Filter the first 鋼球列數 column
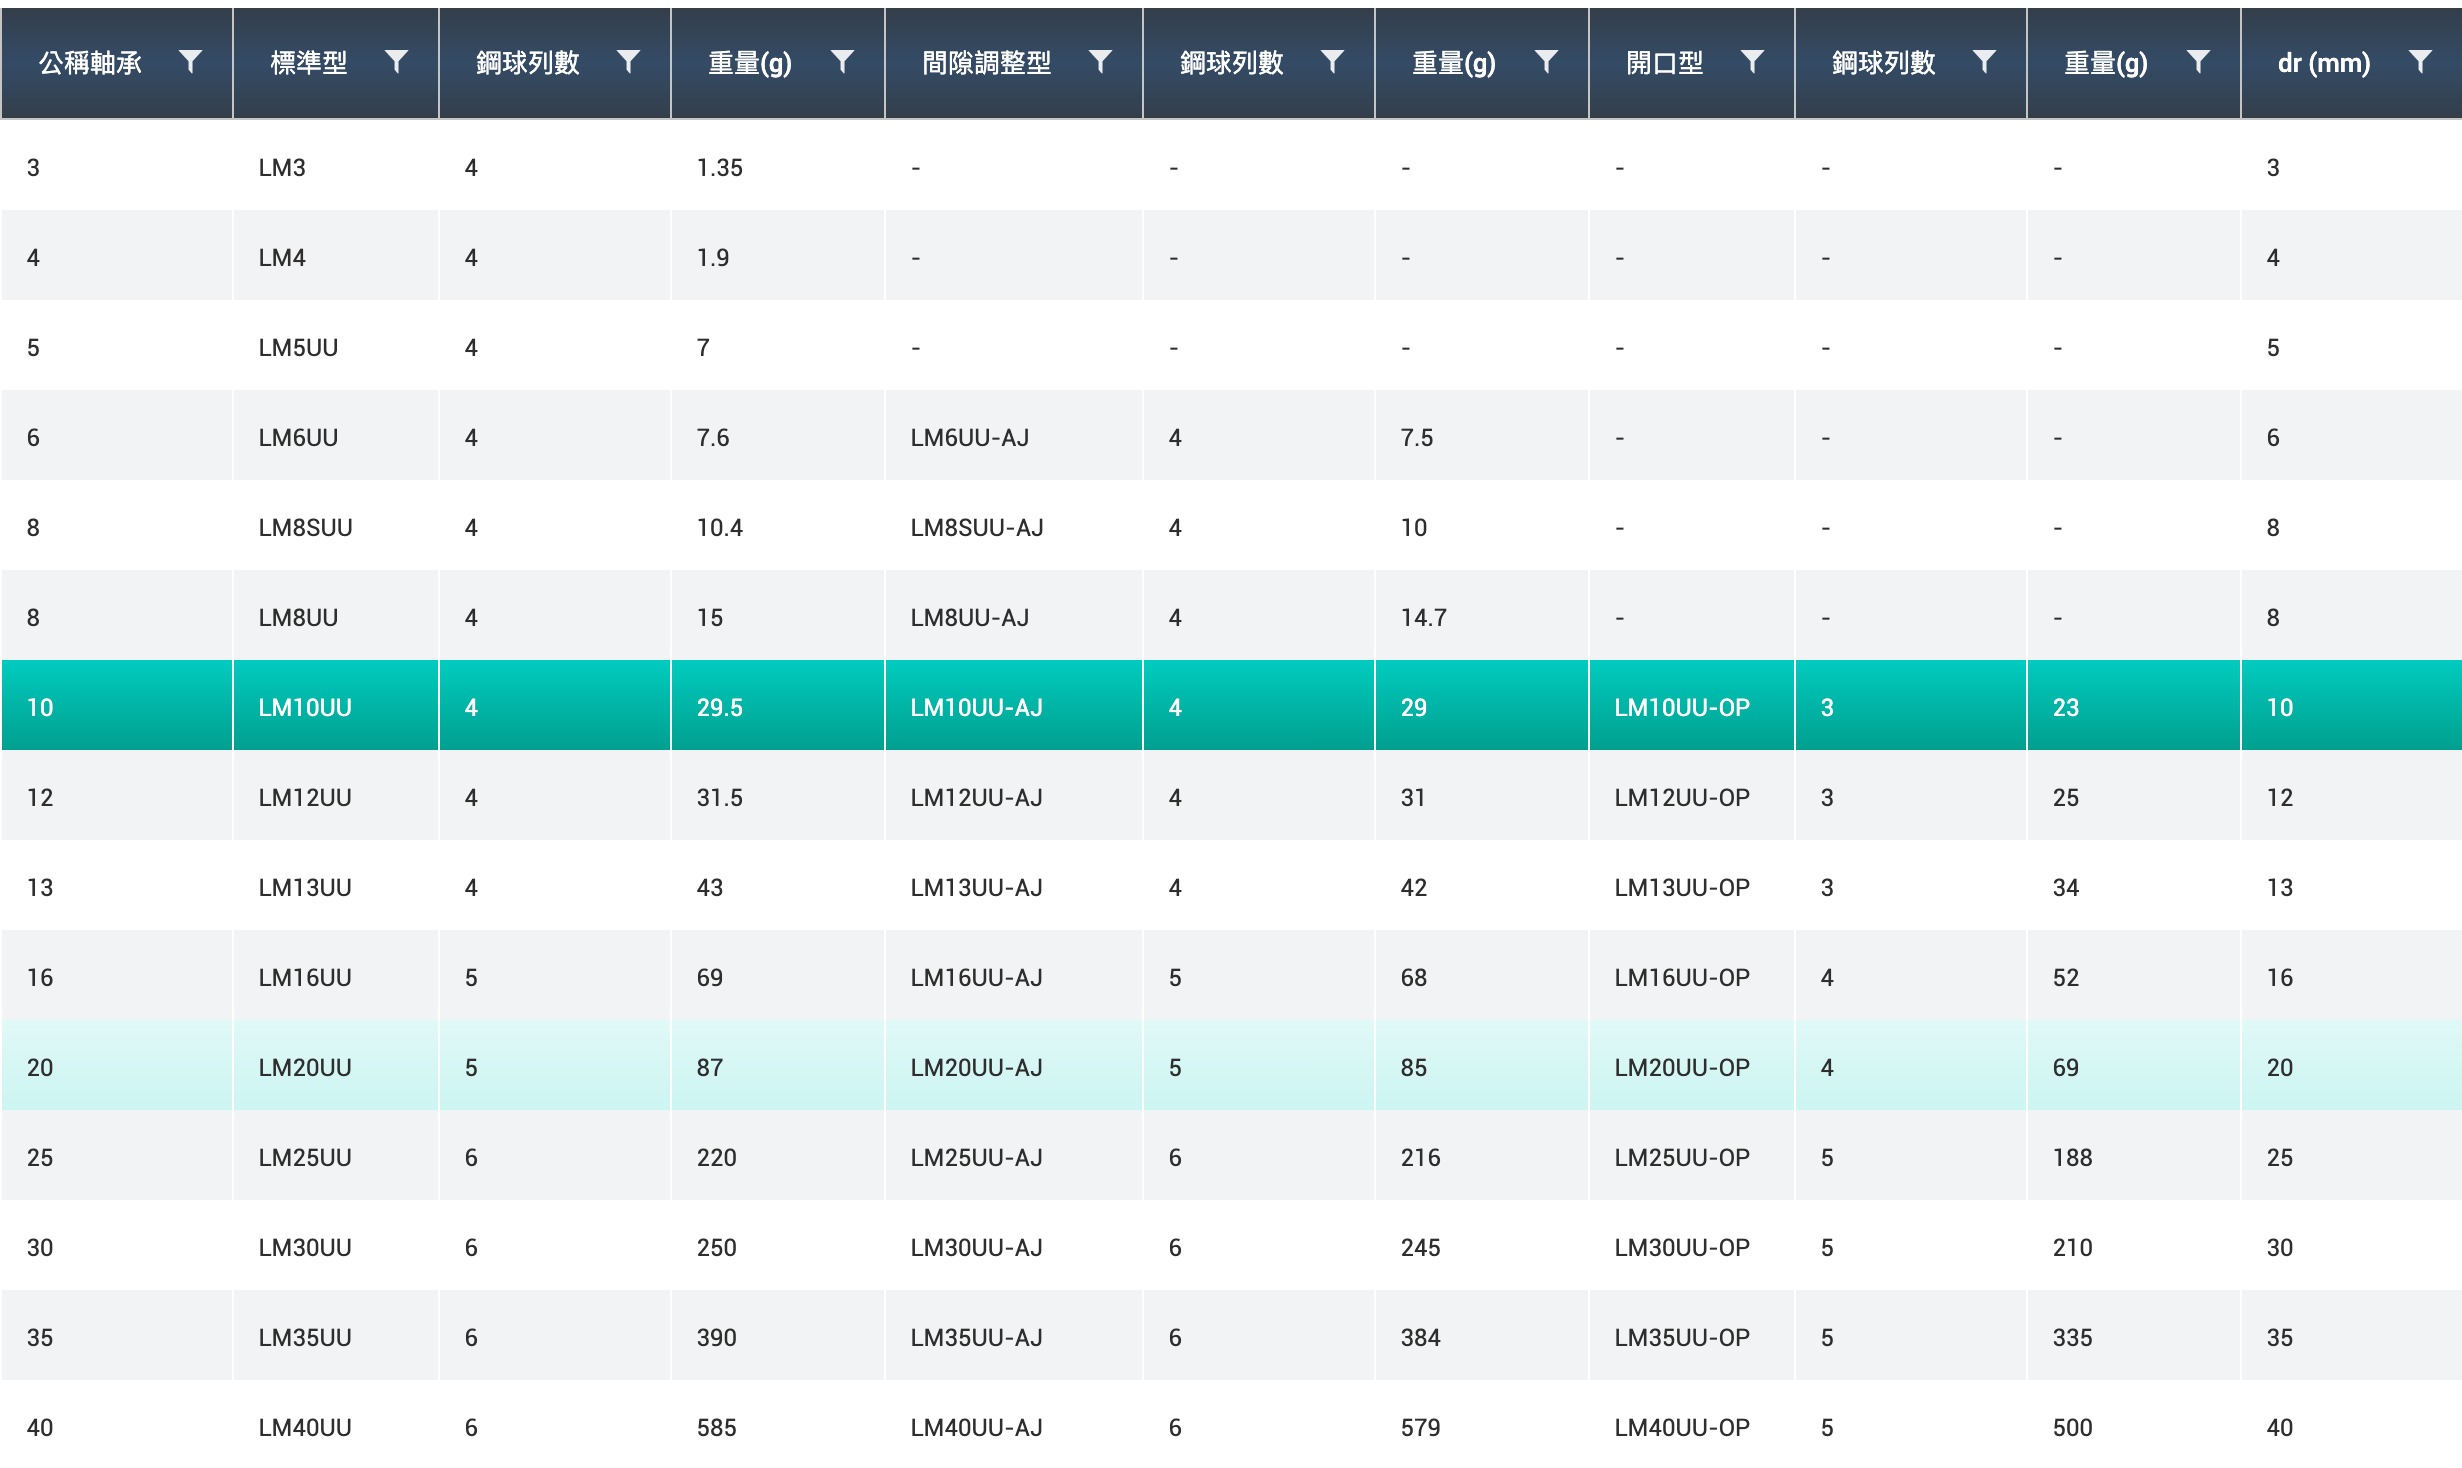The height and width of the screenshot is (1468, 2462). (628, 62)
